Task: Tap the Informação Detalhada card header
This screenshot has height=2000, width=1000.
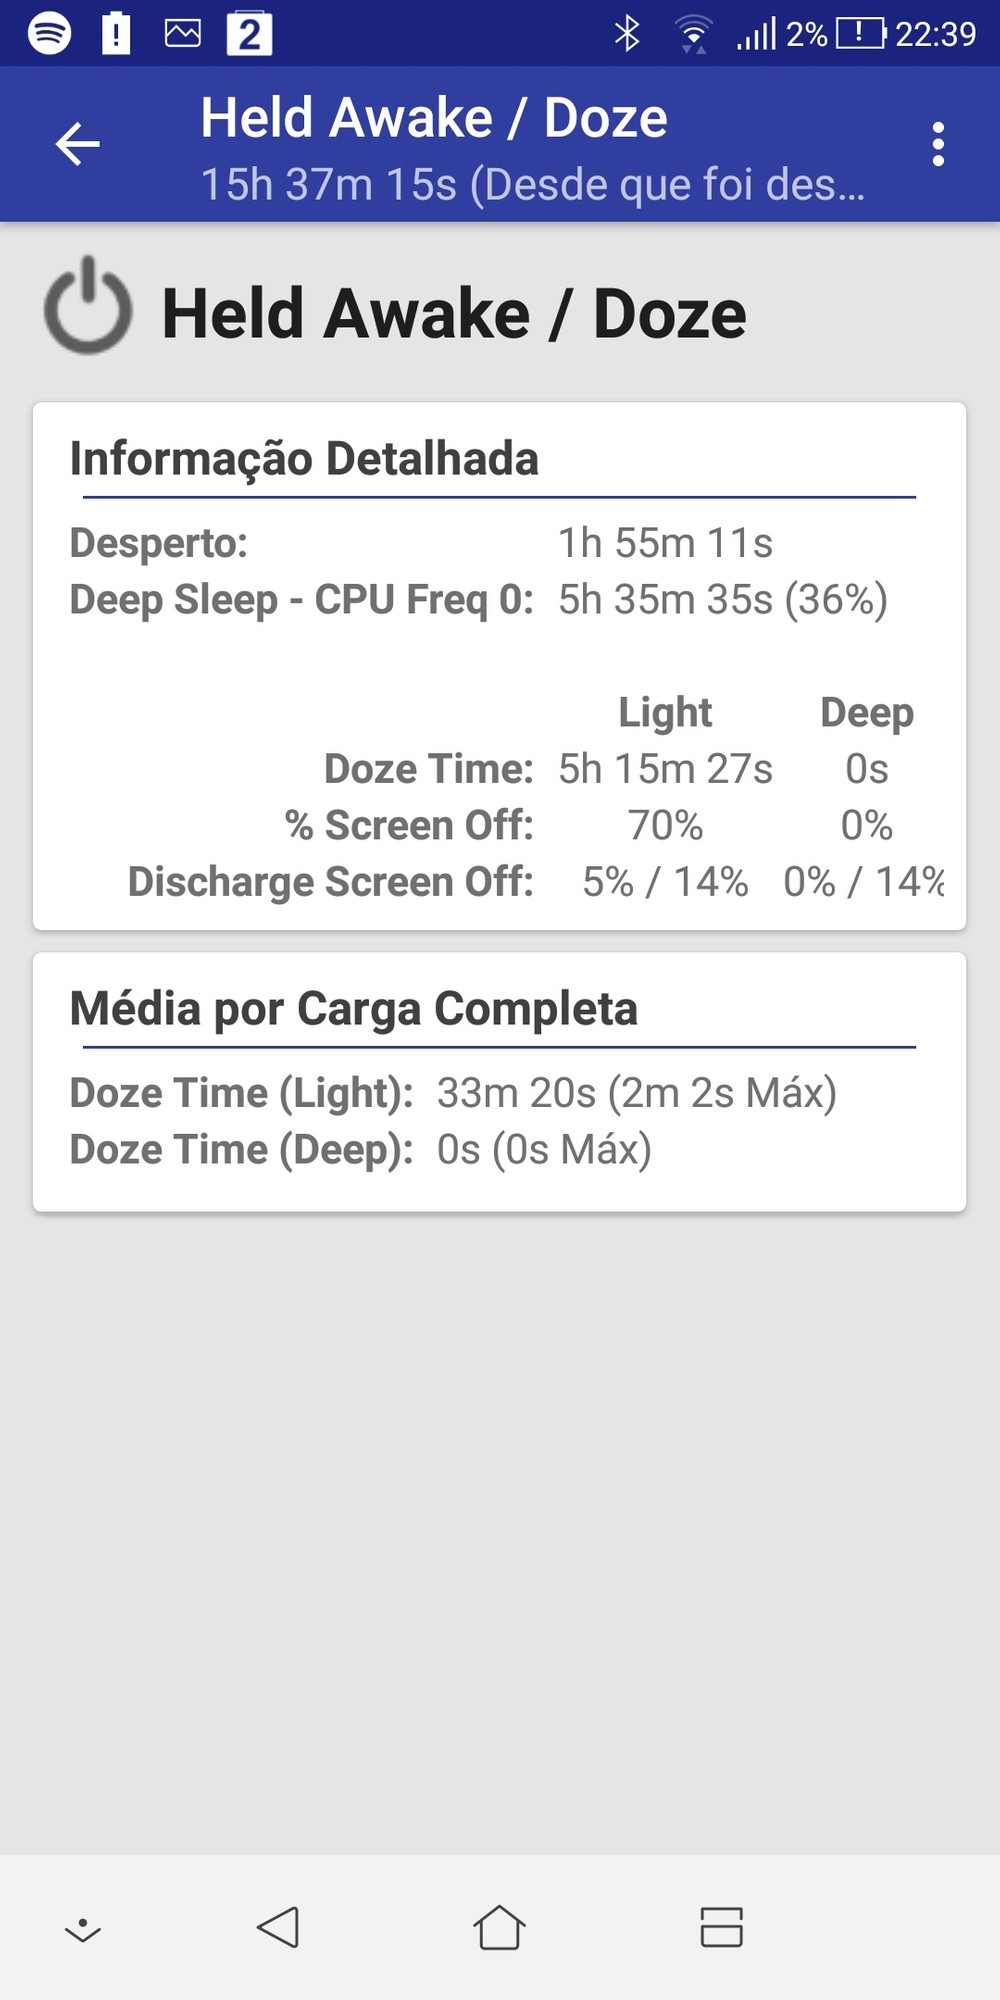Action: (304, 459)
